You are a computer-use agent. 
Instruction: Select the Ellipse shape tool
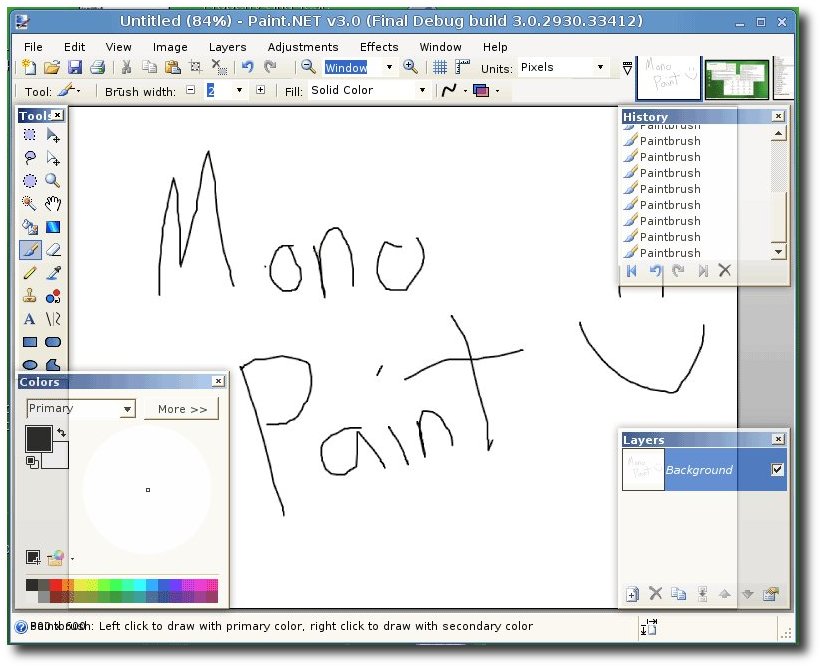[30, 364]
